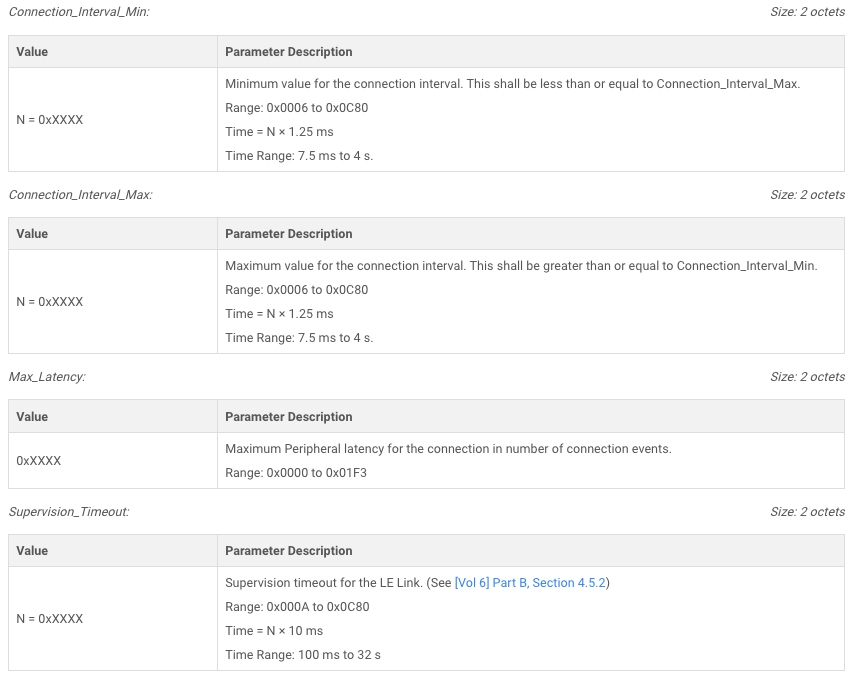Click the Max_Latency heading
855x683 pixels.
click(47, 377)
